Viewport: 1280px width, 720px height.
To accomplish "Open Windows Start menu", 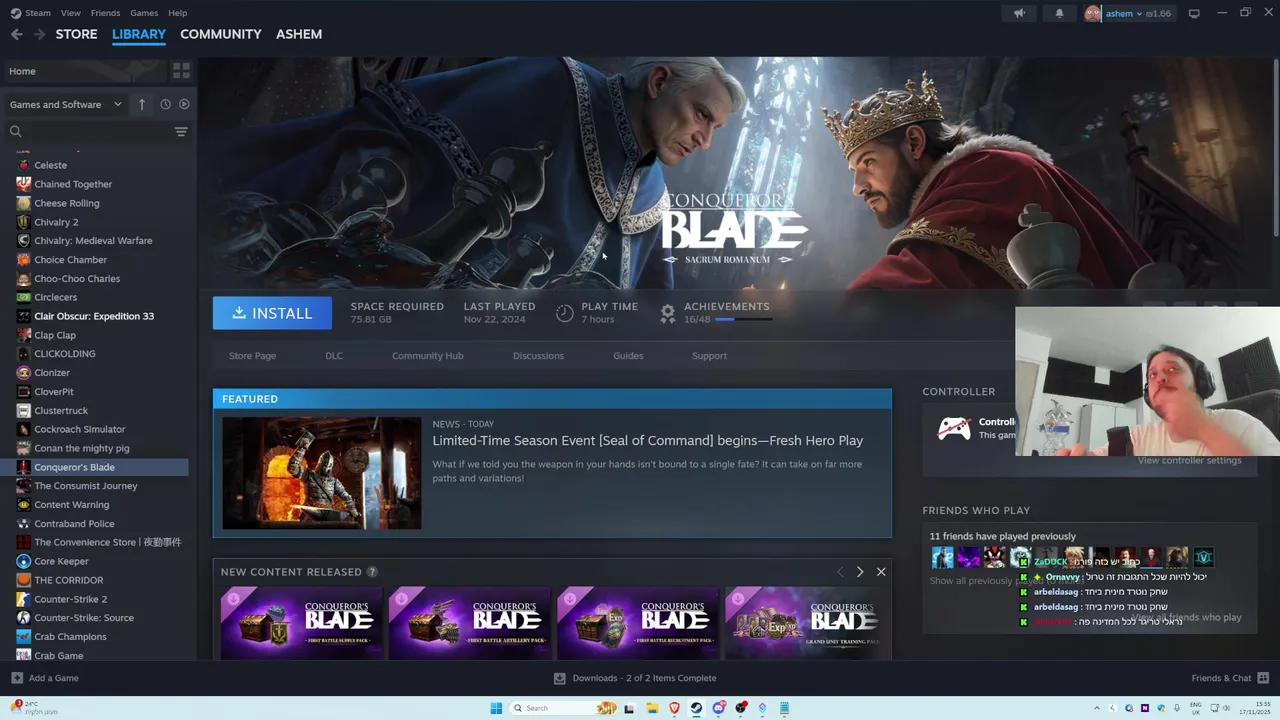I will pyautogui.click(x=496, y=708).
